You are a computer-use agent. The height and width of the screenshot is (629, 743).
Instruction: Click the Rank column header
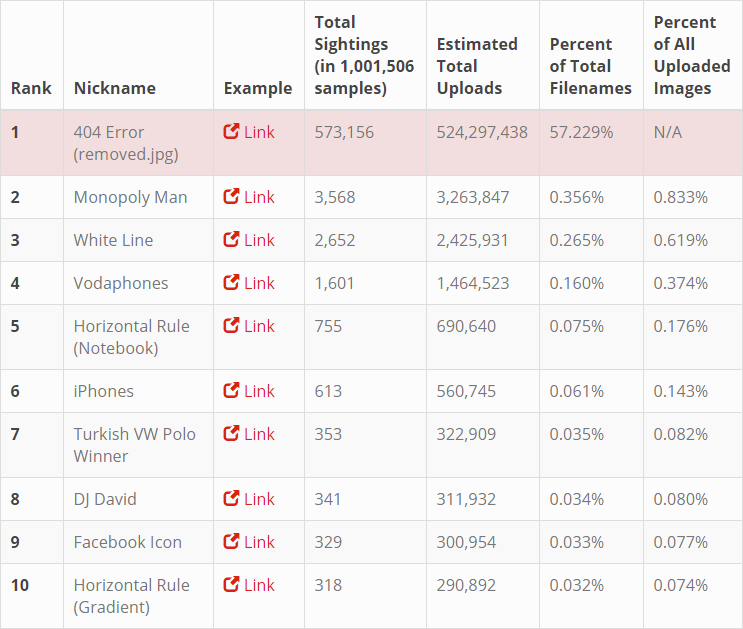pyautogui.click(x=31, y=88)
